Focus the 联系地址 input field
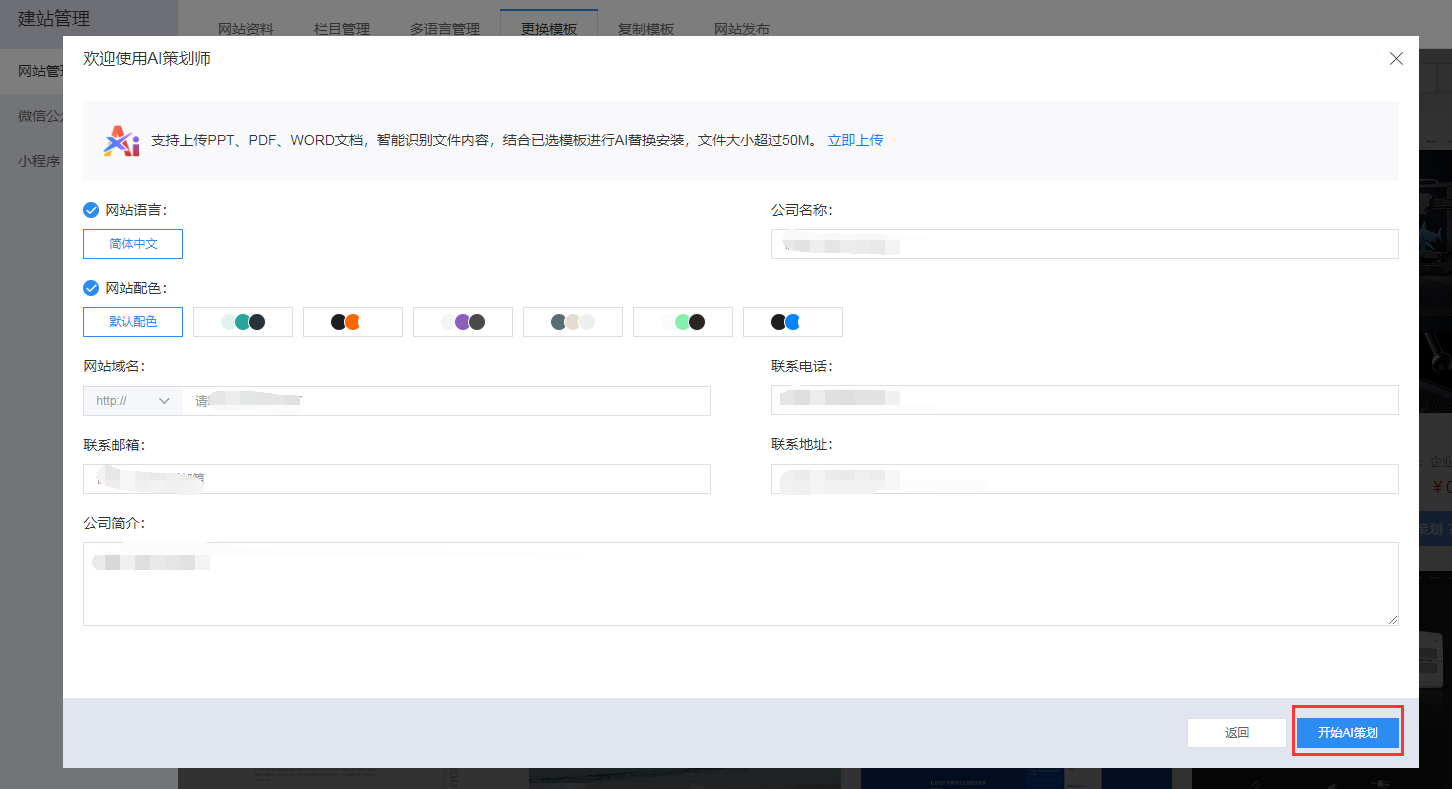This screenshot has width=1452, height=789. (1085, 479)
